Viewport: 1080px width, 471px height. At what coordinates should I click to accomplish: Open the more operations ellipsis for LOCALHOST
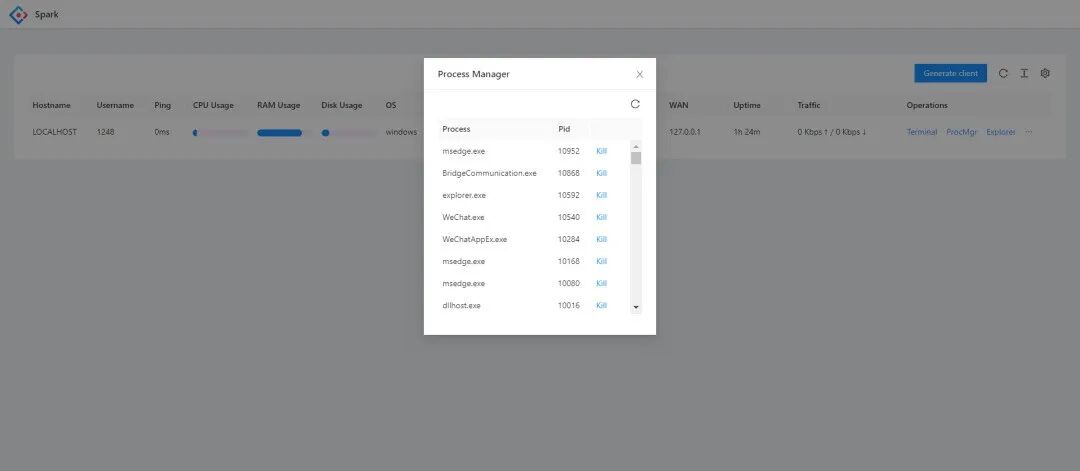pos(1028,132)
